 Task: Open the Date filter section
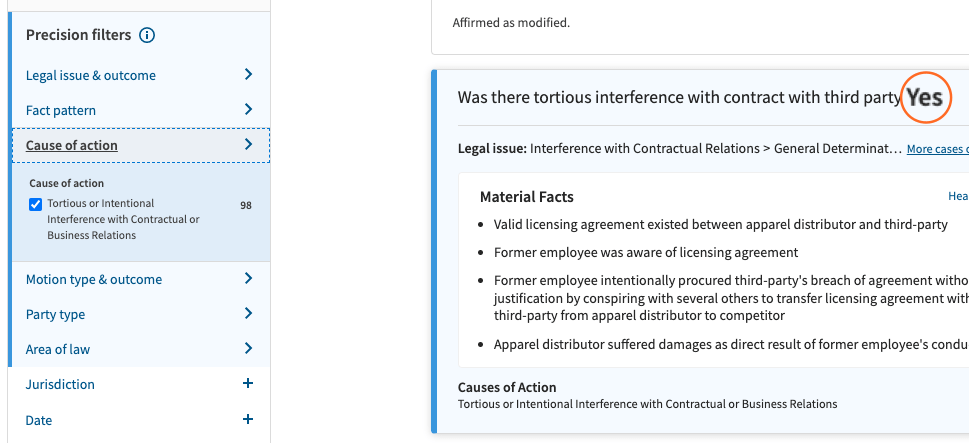(39, 420)
